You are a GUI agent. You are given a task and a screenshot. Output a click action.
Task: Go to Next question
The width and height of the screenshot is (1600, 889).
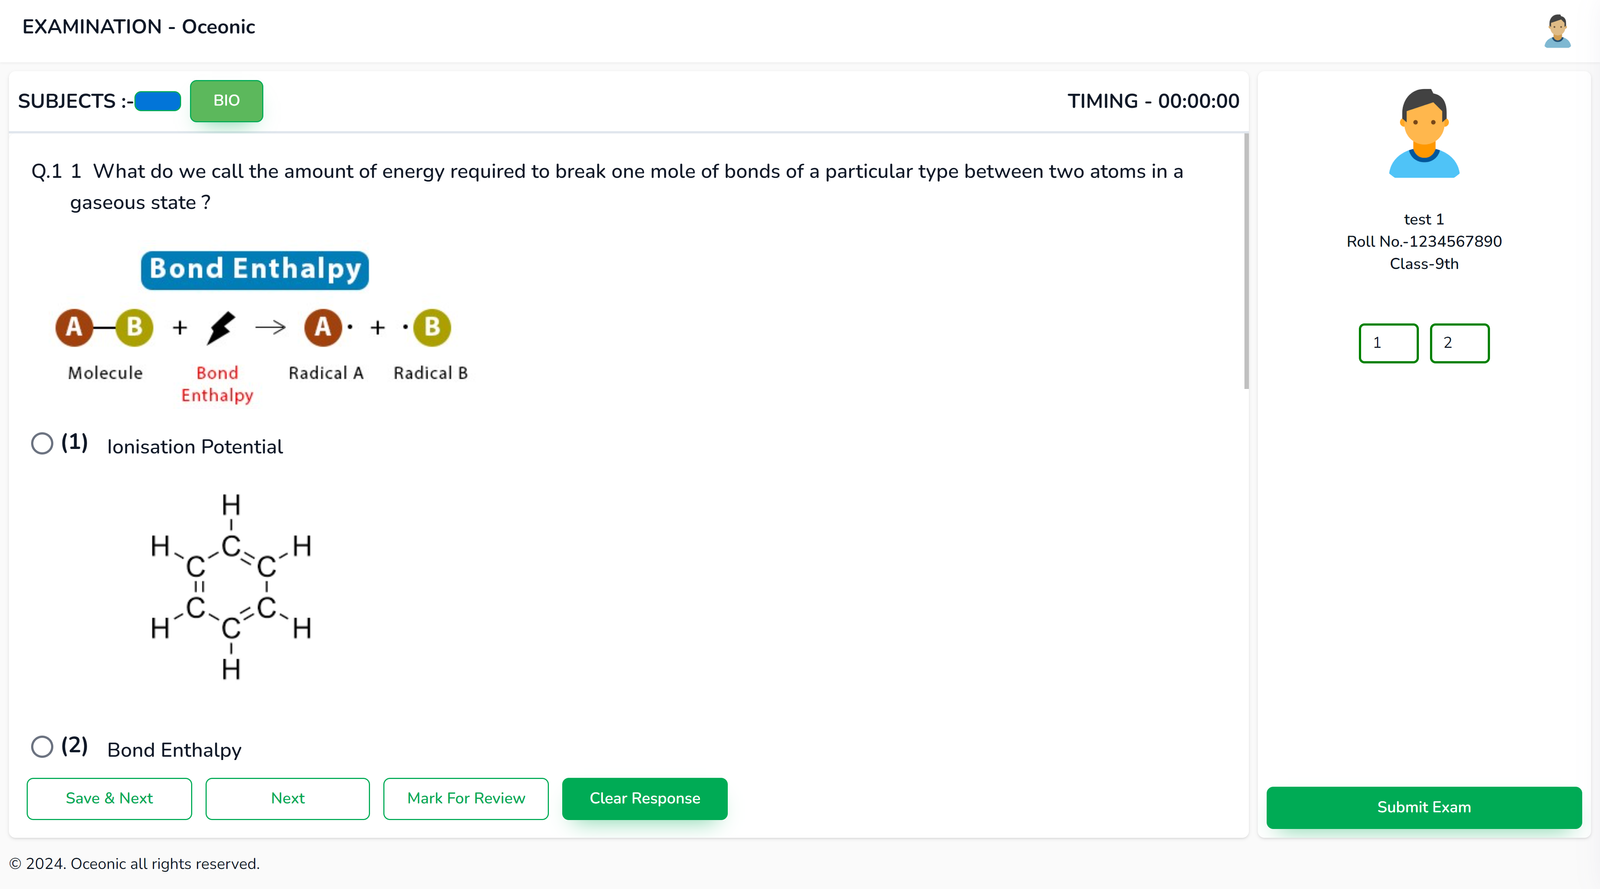(288, 799)
